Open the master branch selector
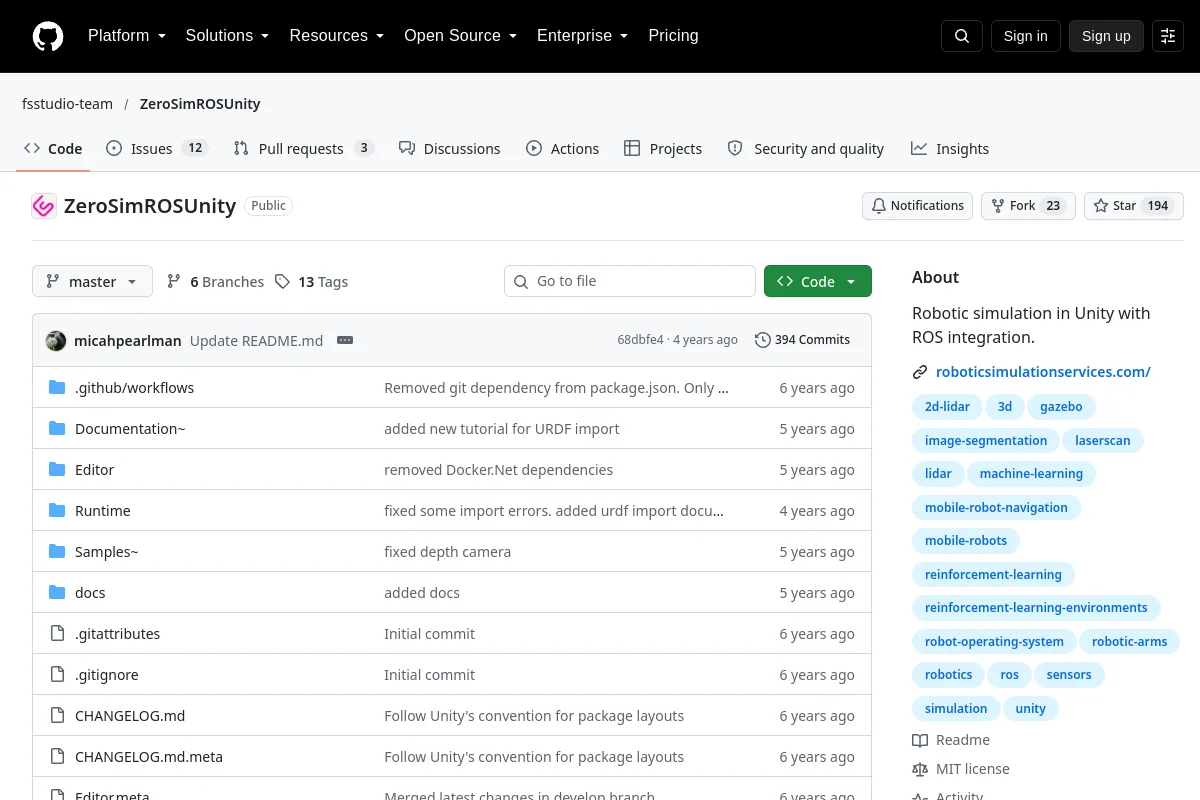 [x=92, y=282]
